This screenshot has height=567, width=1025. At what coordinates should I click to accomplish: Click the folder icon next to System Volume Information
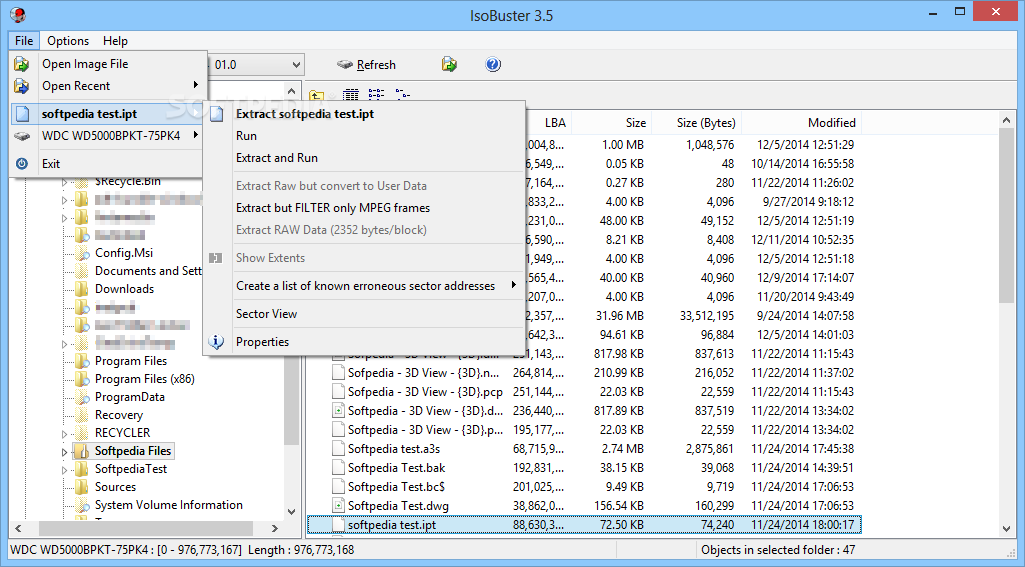click(x=82, y=505)
